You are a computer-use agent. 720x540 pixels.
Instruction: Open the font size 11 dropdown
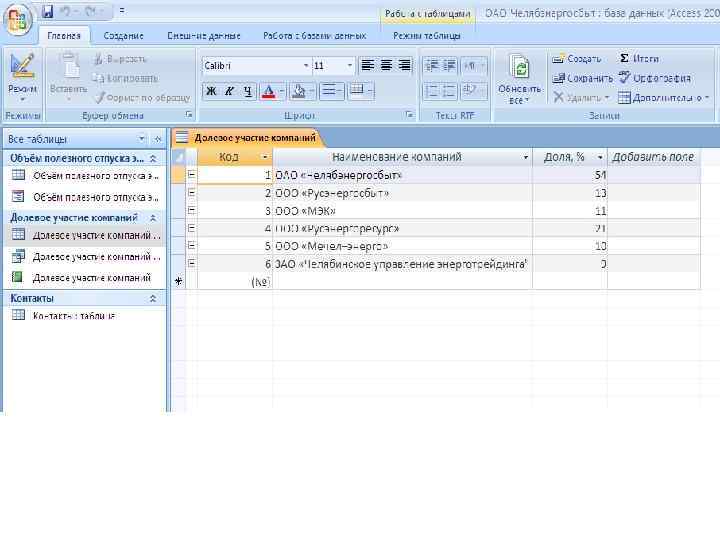pyautogui.click(x=349, y=66)
